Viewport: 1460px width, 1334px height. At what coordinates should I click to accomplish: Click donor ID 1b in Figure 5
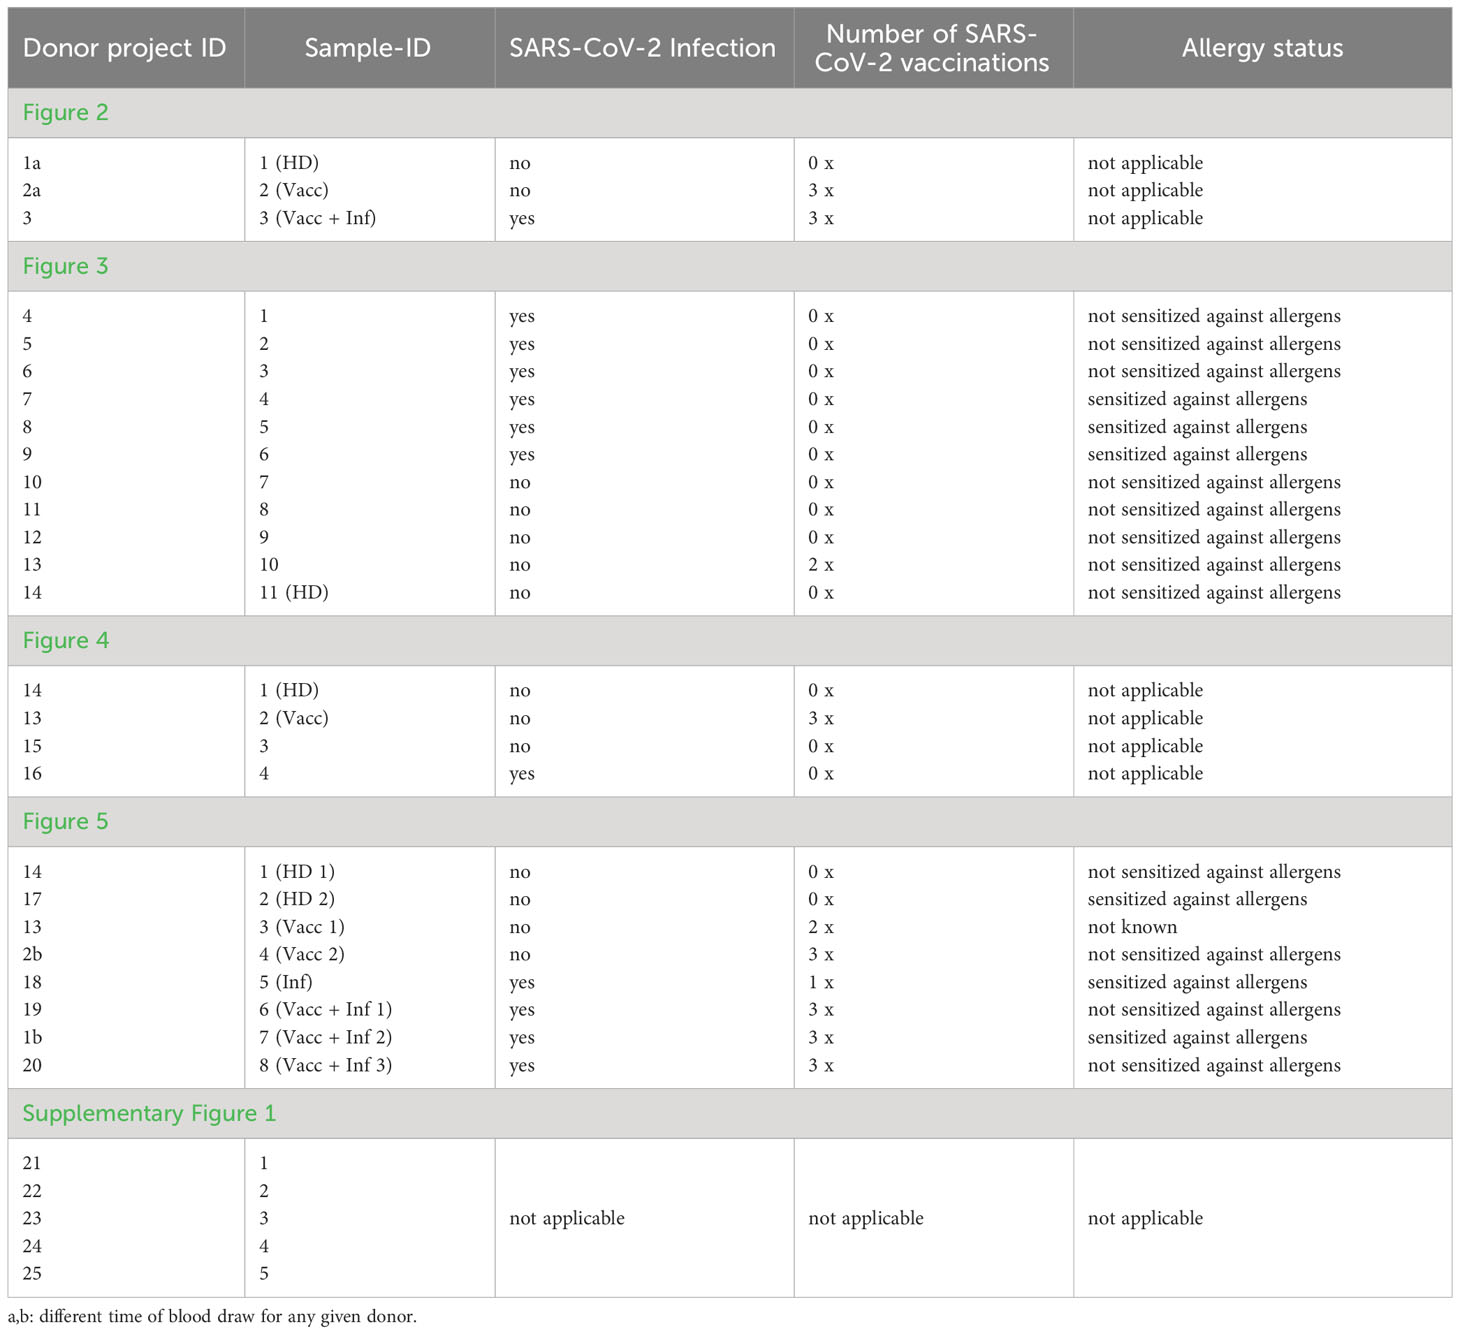point(32,1037)
